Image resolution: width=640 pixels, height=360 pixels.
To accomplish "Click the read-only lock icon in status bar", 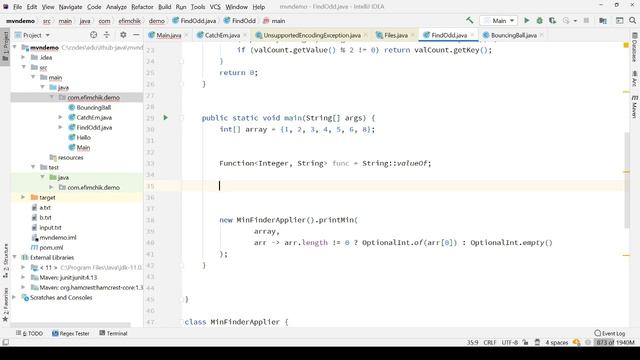I will point(525,342).
